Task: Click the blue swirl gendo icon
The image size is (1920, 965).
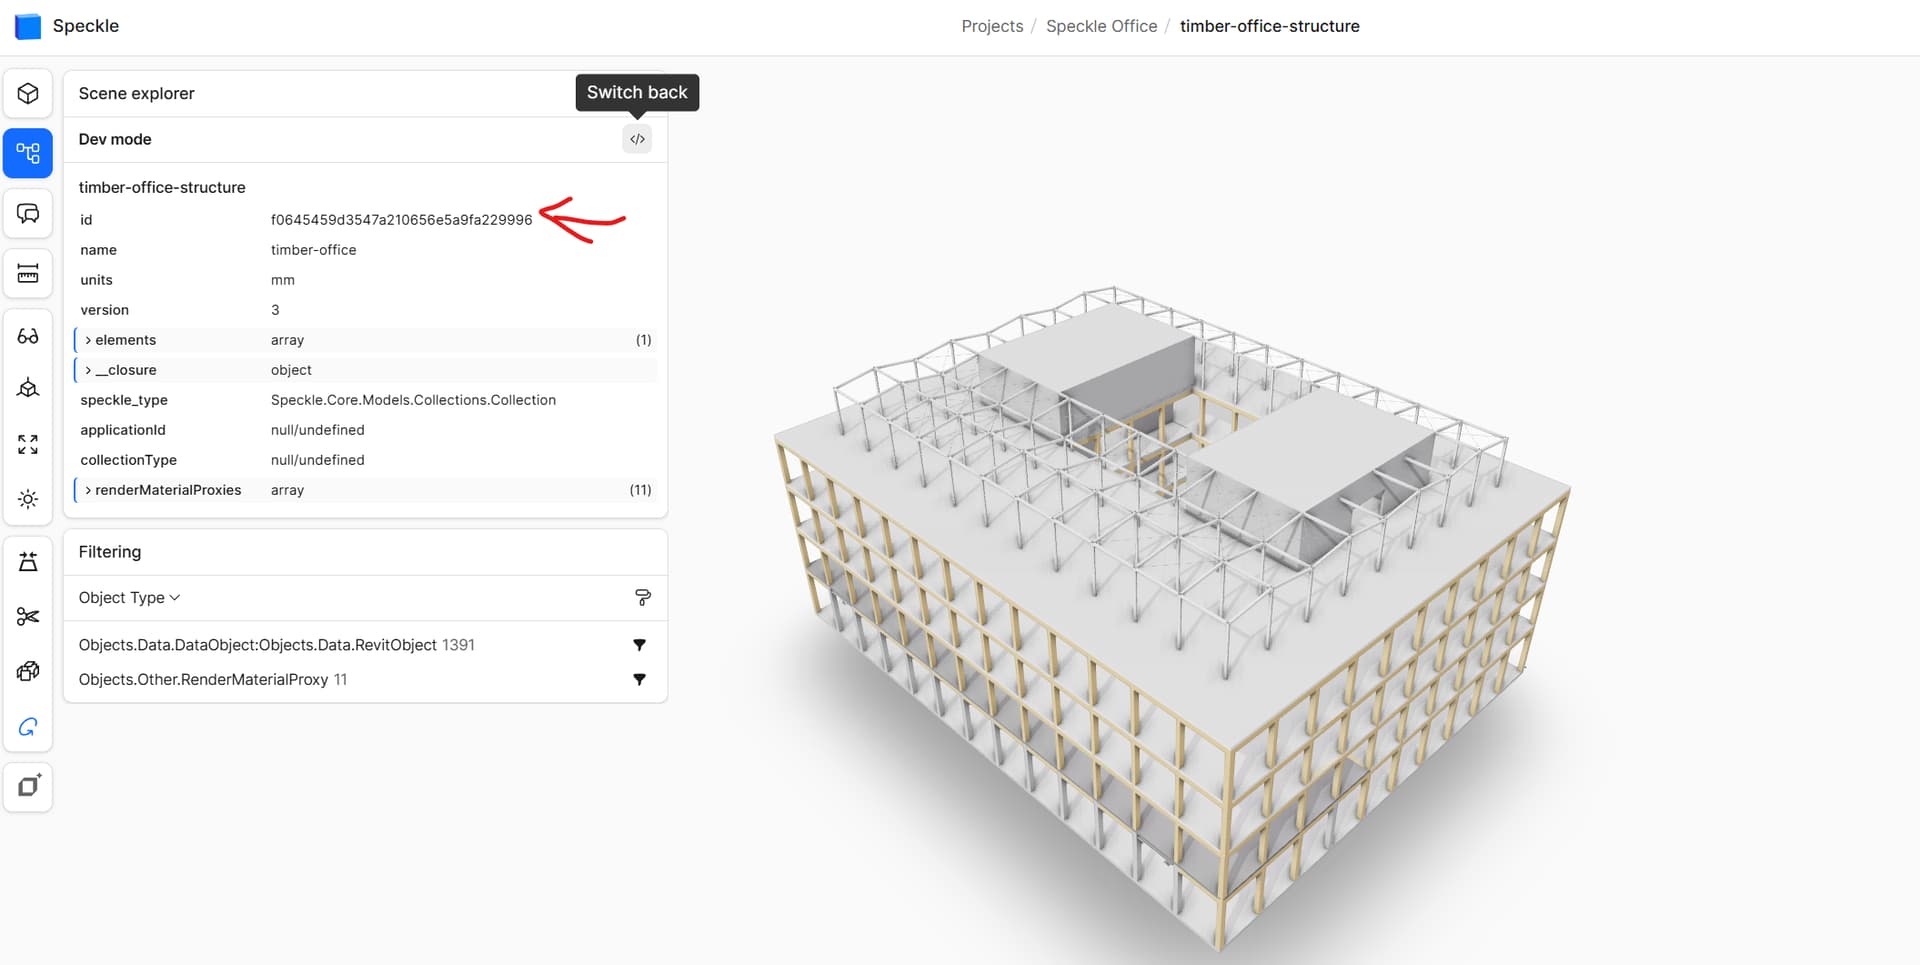Action: click(28, 727)
